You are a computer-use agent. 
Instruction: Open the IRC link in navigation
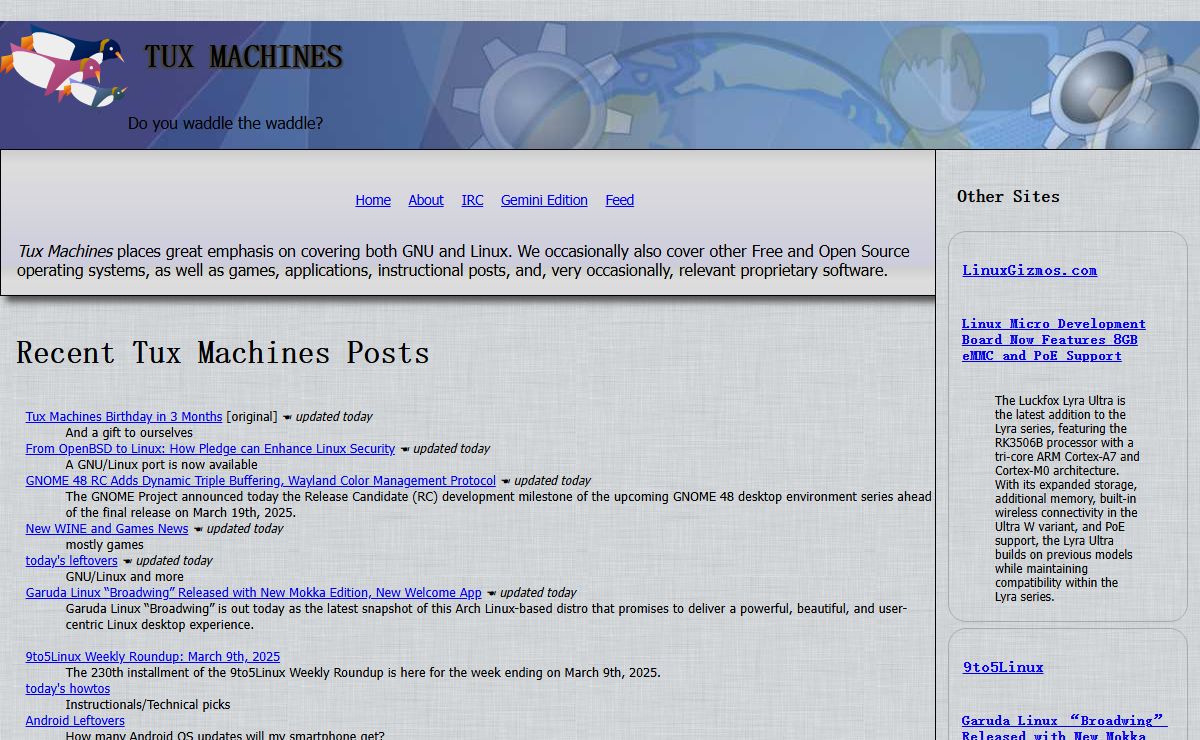point(472,200)
